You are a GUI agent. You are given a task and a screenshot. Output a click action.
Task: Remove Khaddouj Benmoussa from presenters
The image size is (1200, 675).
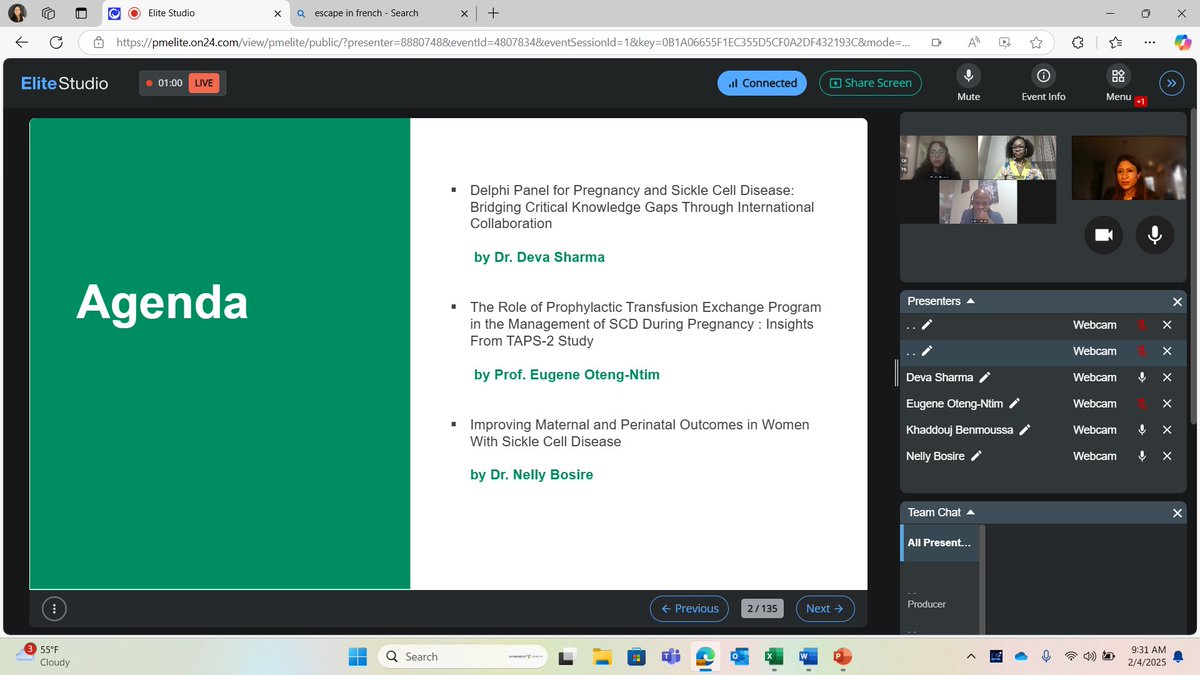[x=1166, y=430]
